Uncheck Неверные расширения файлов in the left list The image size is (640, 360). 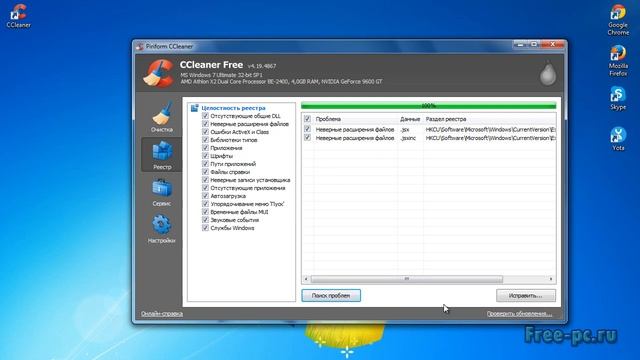coord(205,124)
